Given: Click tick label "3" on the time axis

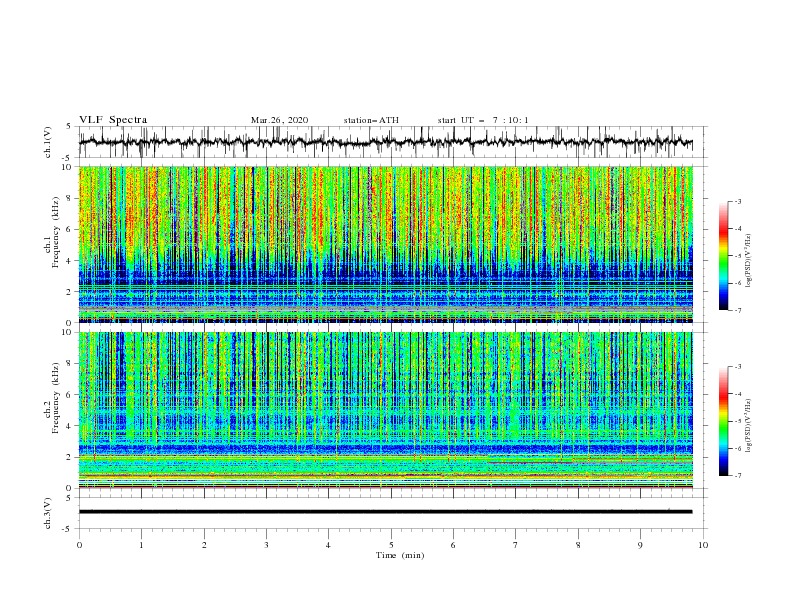Looking at the screenshot, I should (x=266, y=545).
